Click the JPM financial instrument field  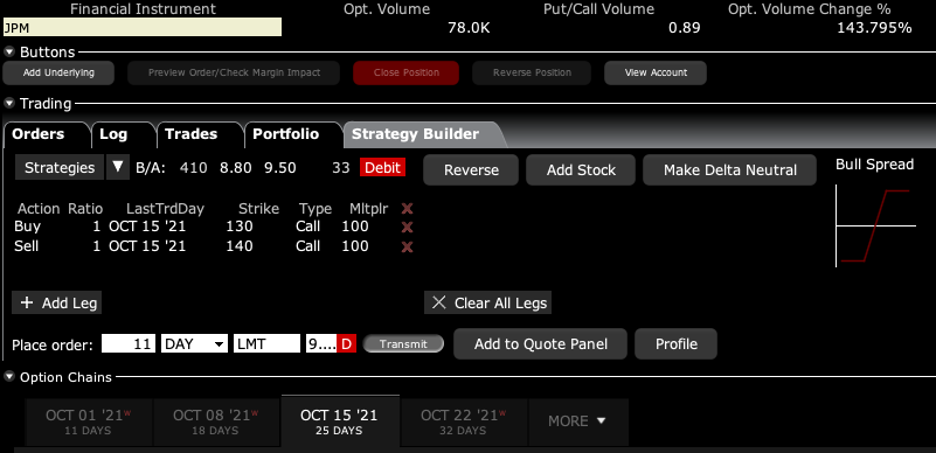point(141,28)
